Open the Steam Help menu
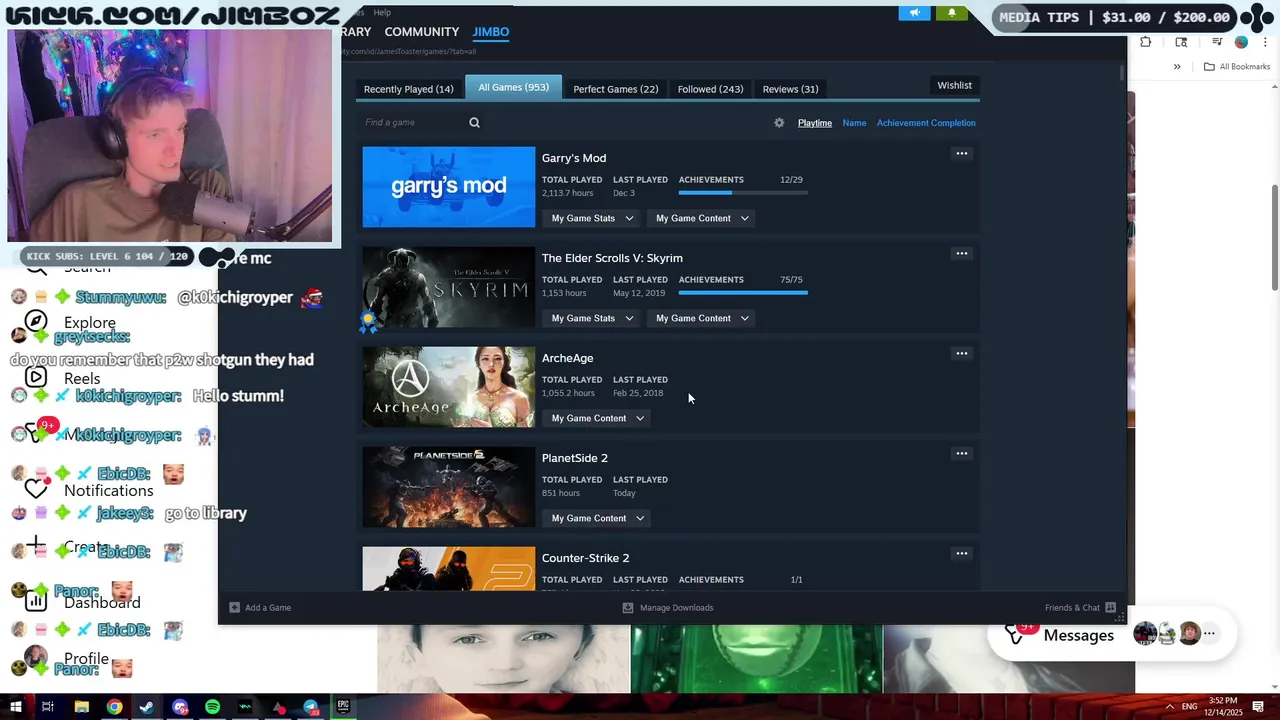 pyautogui.click(x=382, y=12)
